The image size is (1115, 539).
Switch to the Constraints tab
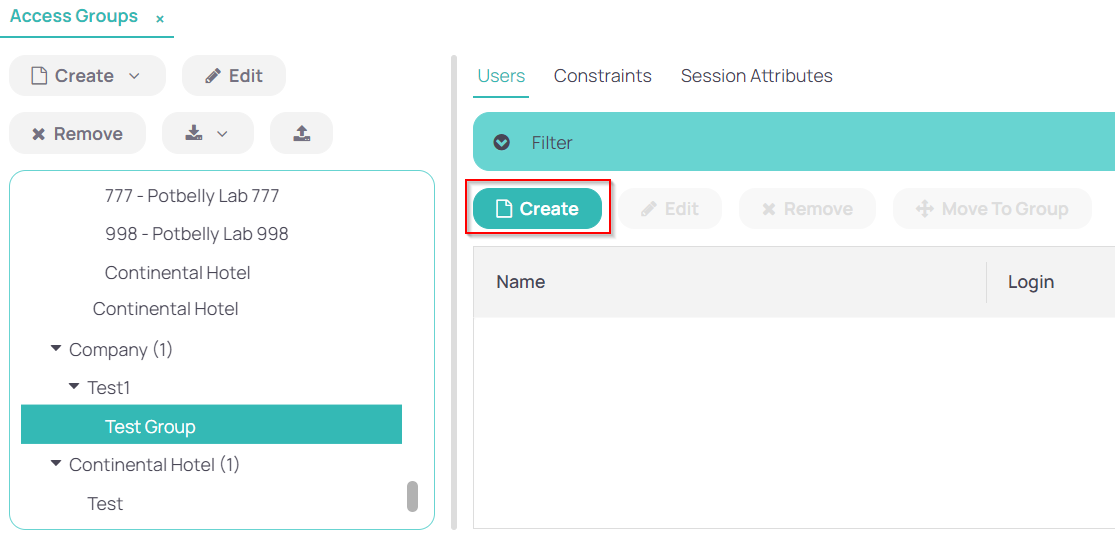(x=603, y=76)
